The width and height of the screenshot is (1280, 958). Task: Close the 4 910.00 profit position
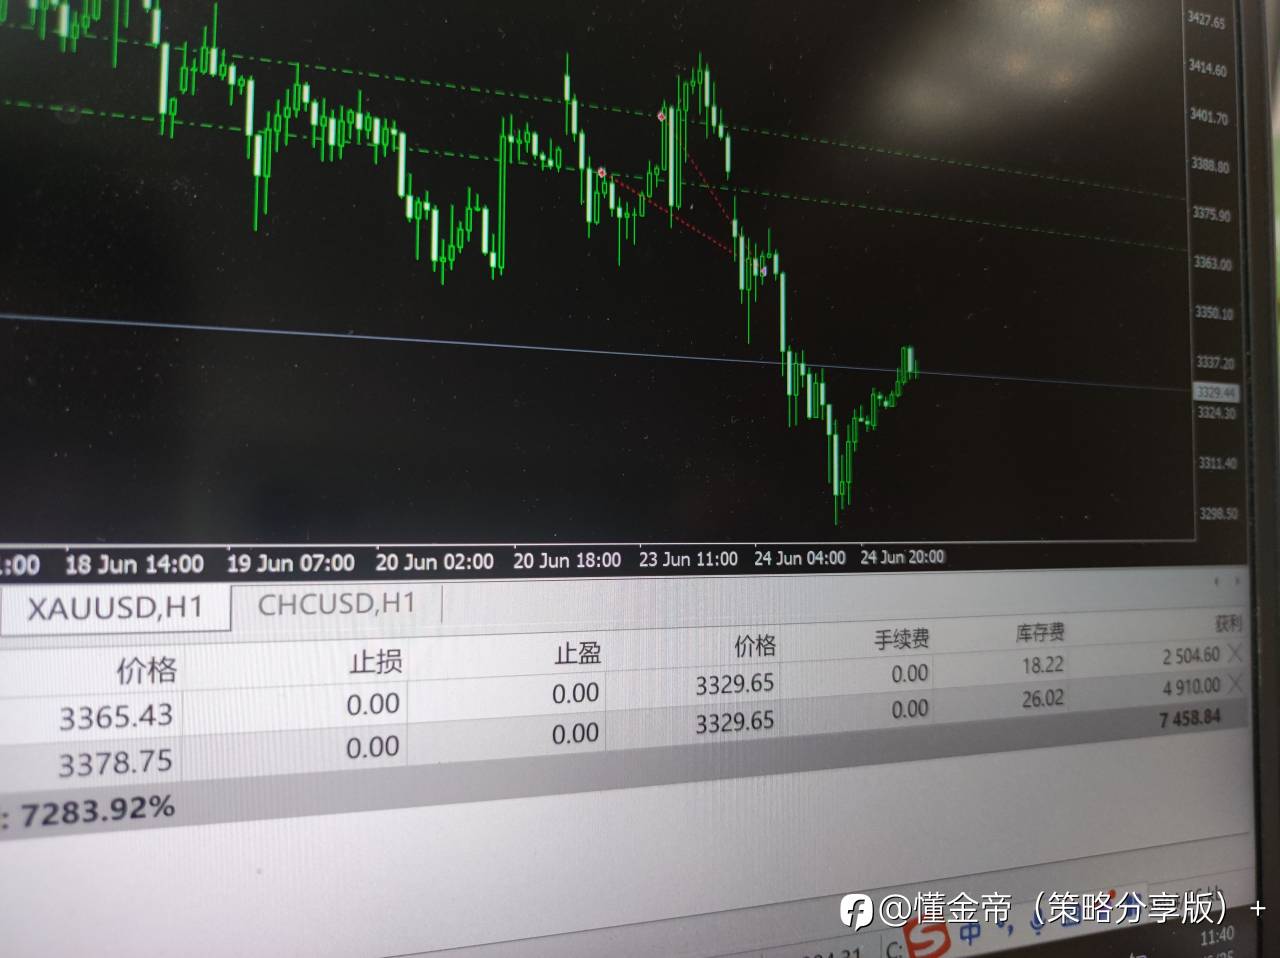click(1236, 684)
